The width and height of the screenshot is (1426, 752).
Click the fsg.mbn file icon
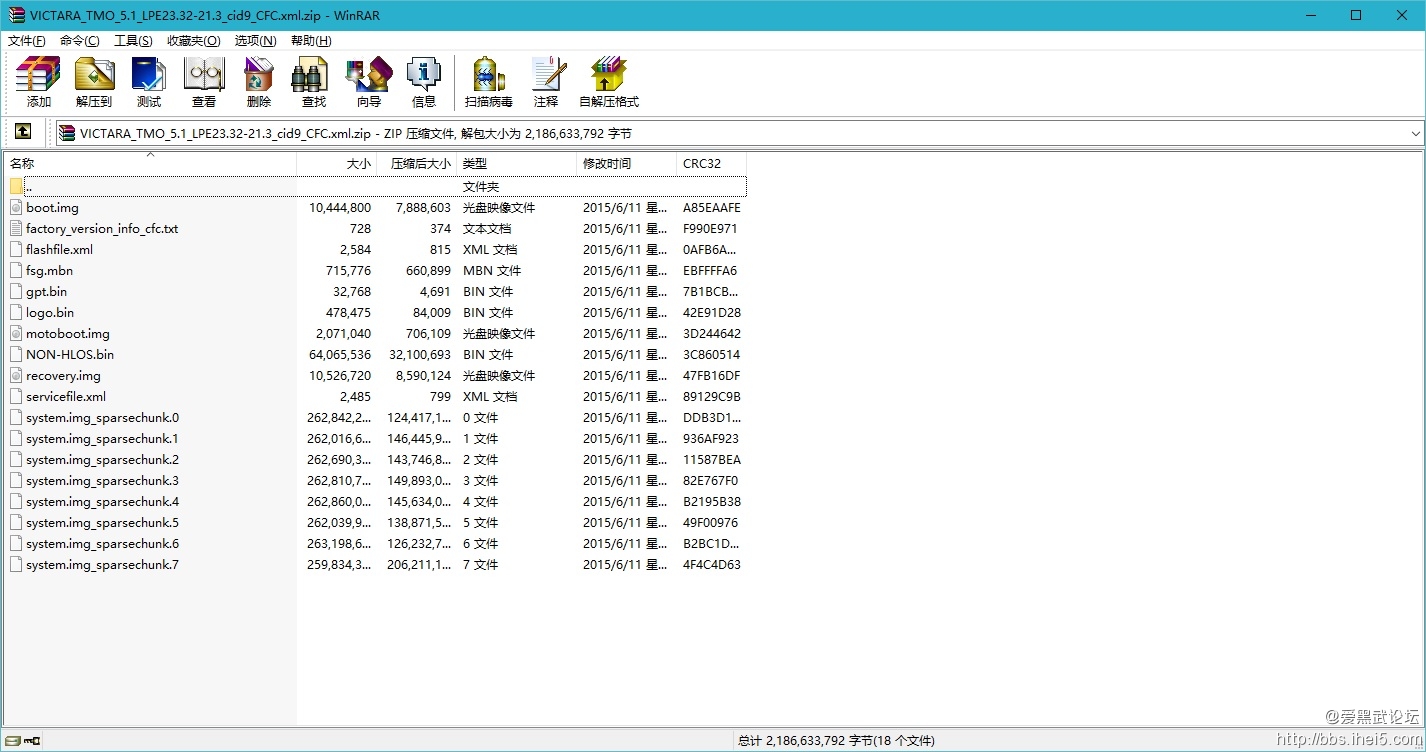click(x=16, y=271)
